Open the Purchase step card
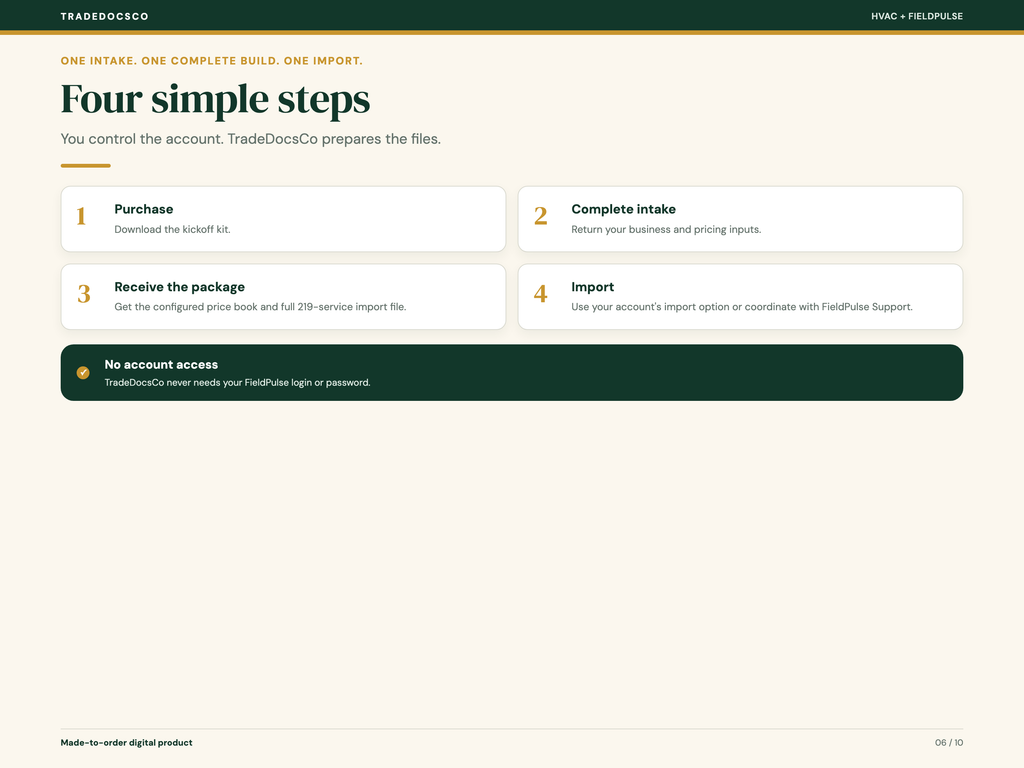 (x=283, y=219)
